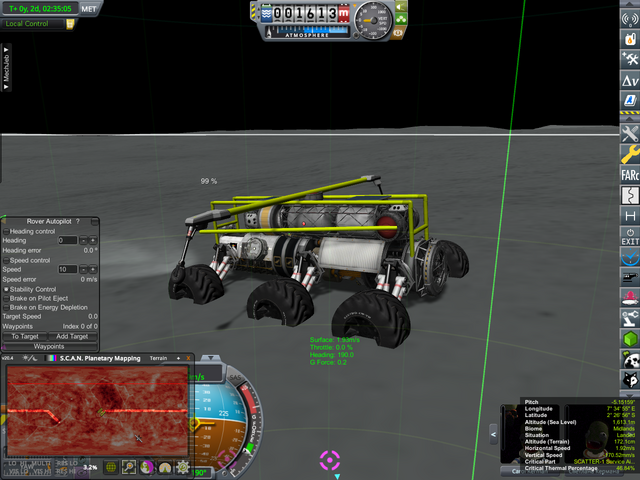Click the To Target button
The width and height of the screenshot is (640, 480).
coord(25,336)
